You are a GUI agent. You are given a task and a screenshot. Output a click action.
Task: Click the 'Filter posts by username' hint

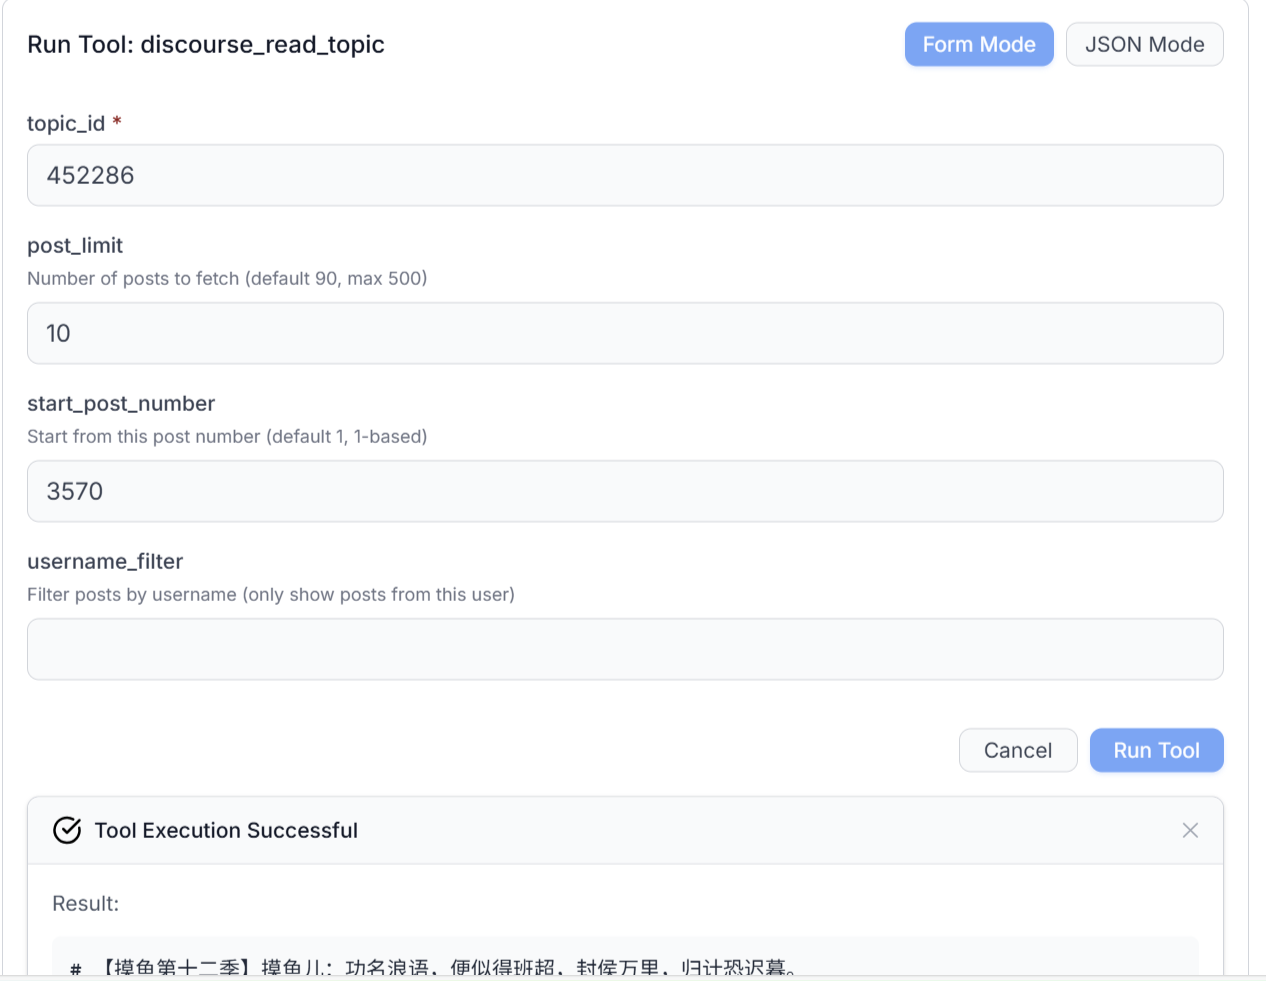tap(271, 595)
